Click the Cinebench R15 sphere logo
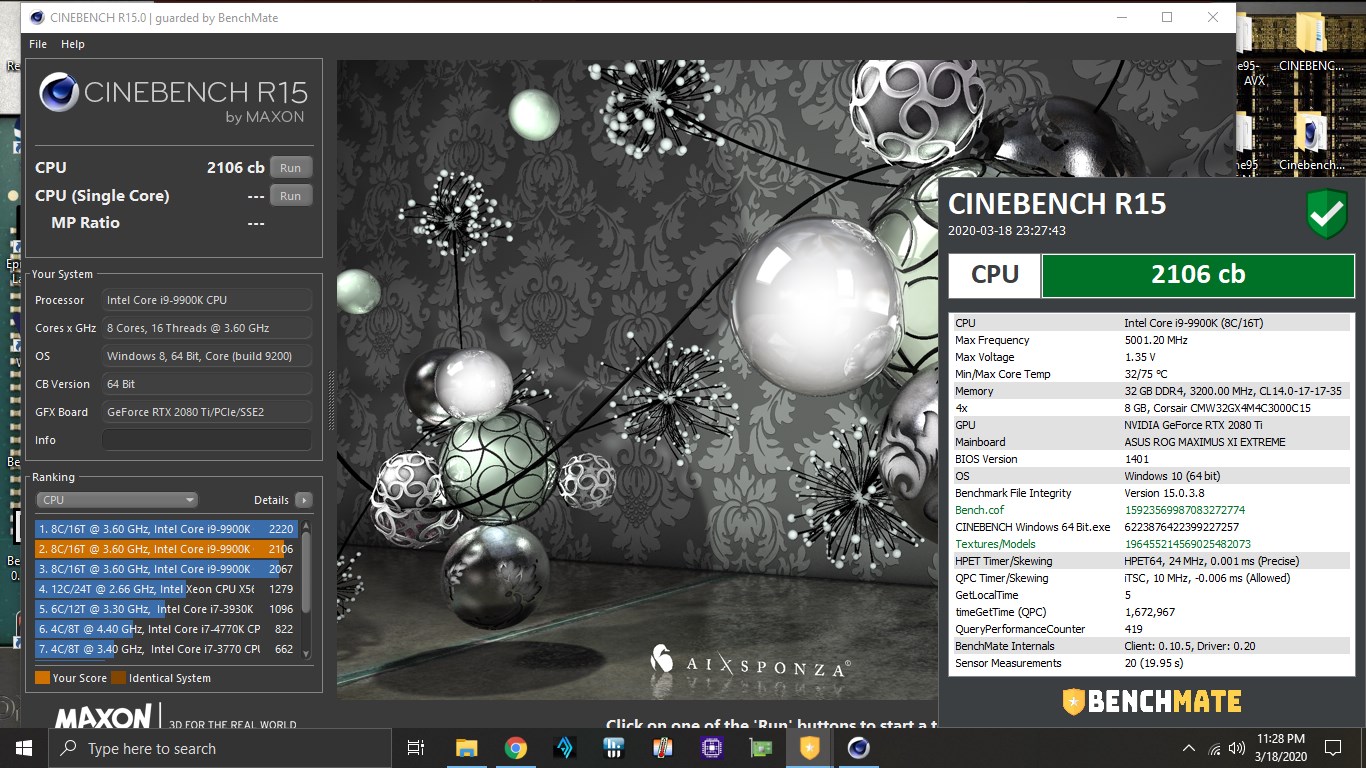 (x=59, y=92)
